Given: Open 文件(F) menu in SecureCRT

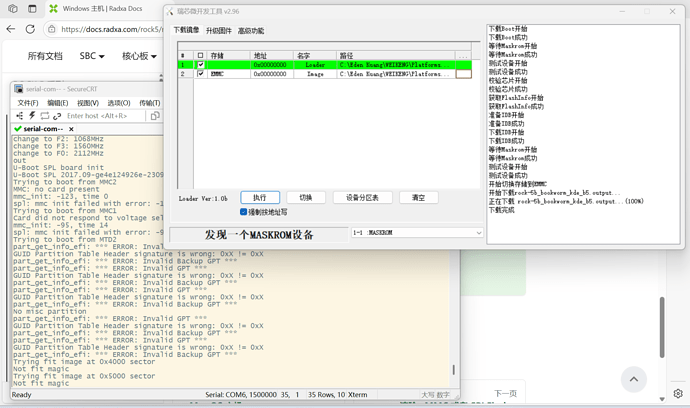Looking at the screenshot, I should click(x=28, y=103).
